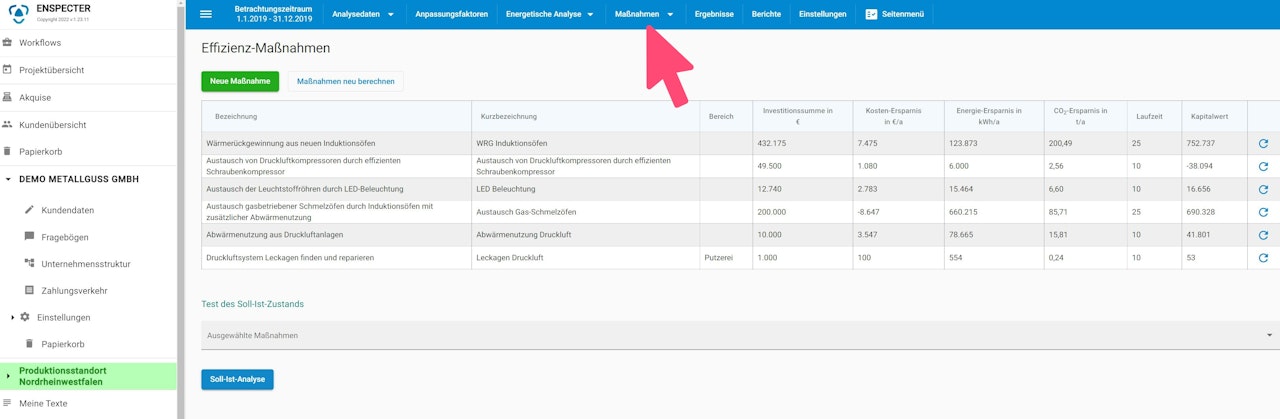Recalculate WRG Induktionsöfen row refresh icon

[x=1263, y=143]
